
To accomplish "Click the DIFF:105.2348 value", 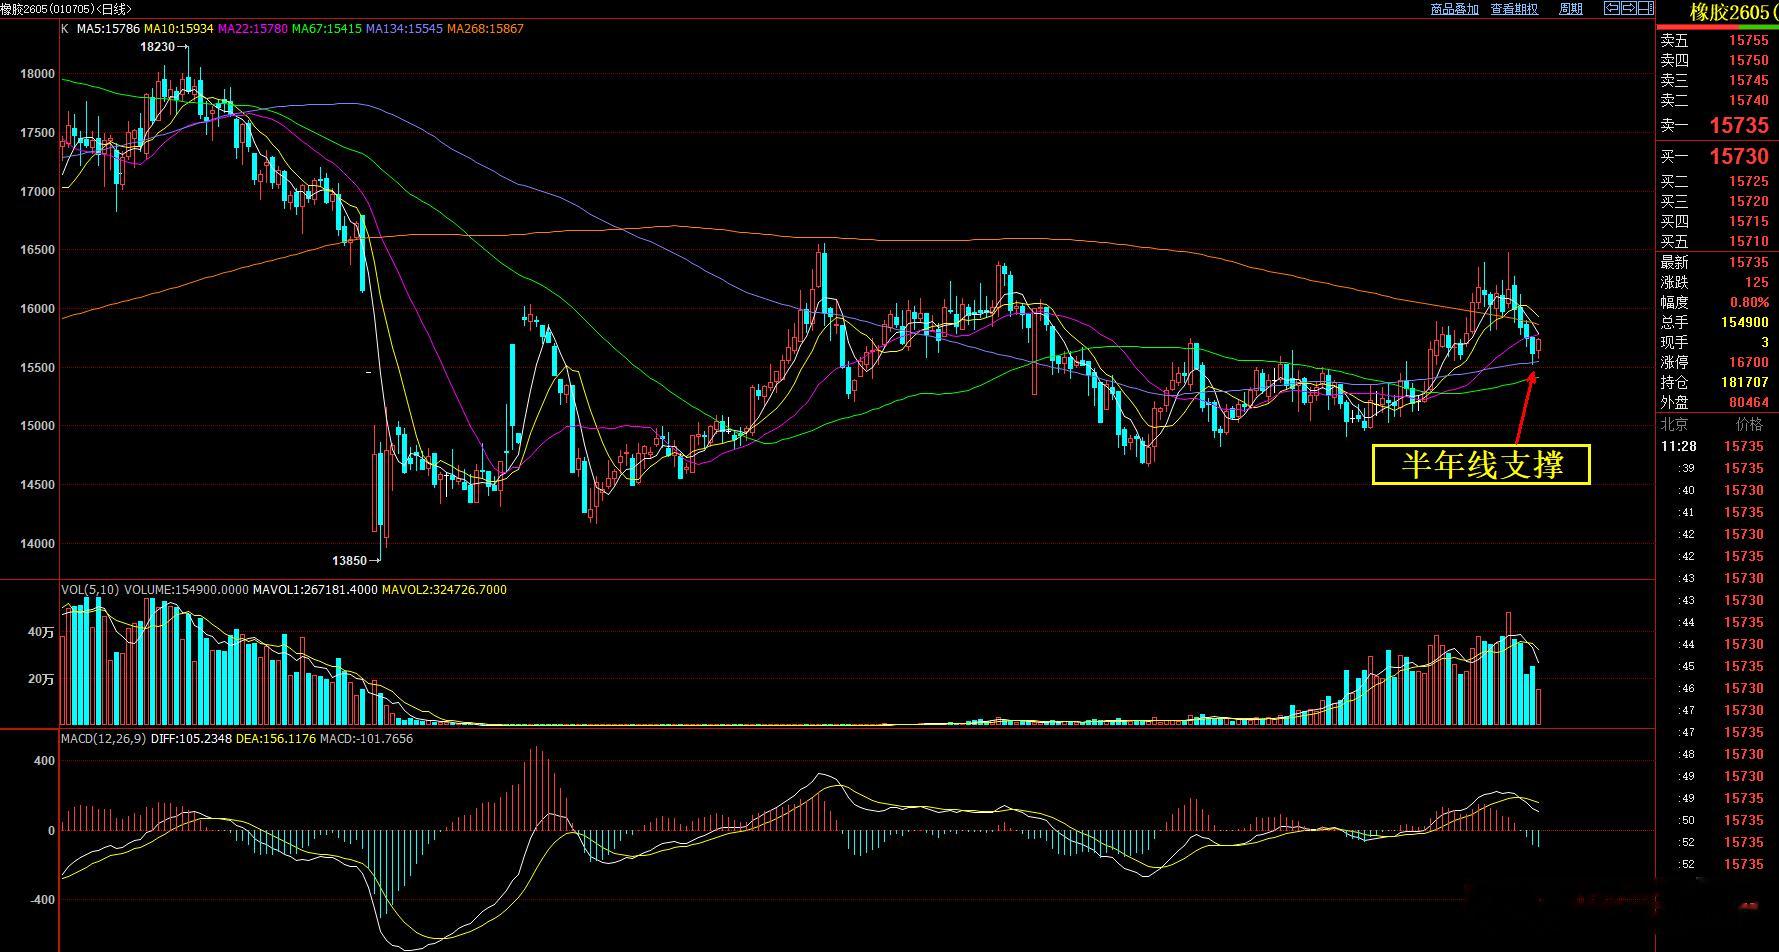I will click(191, 739).
